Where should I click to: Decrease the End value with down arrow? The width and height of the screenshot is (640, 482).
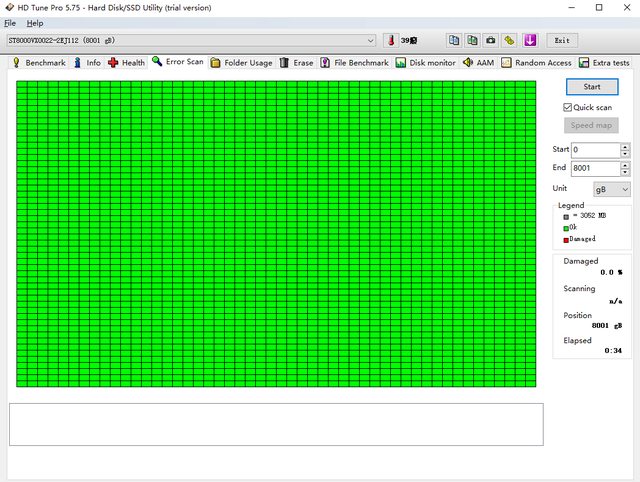point(625,172)
